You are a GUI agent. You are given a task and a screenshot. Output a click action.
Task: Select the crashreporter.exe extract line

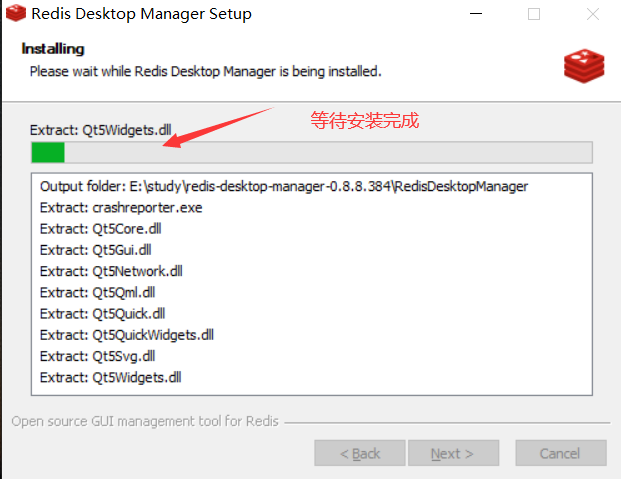[121, 208]
